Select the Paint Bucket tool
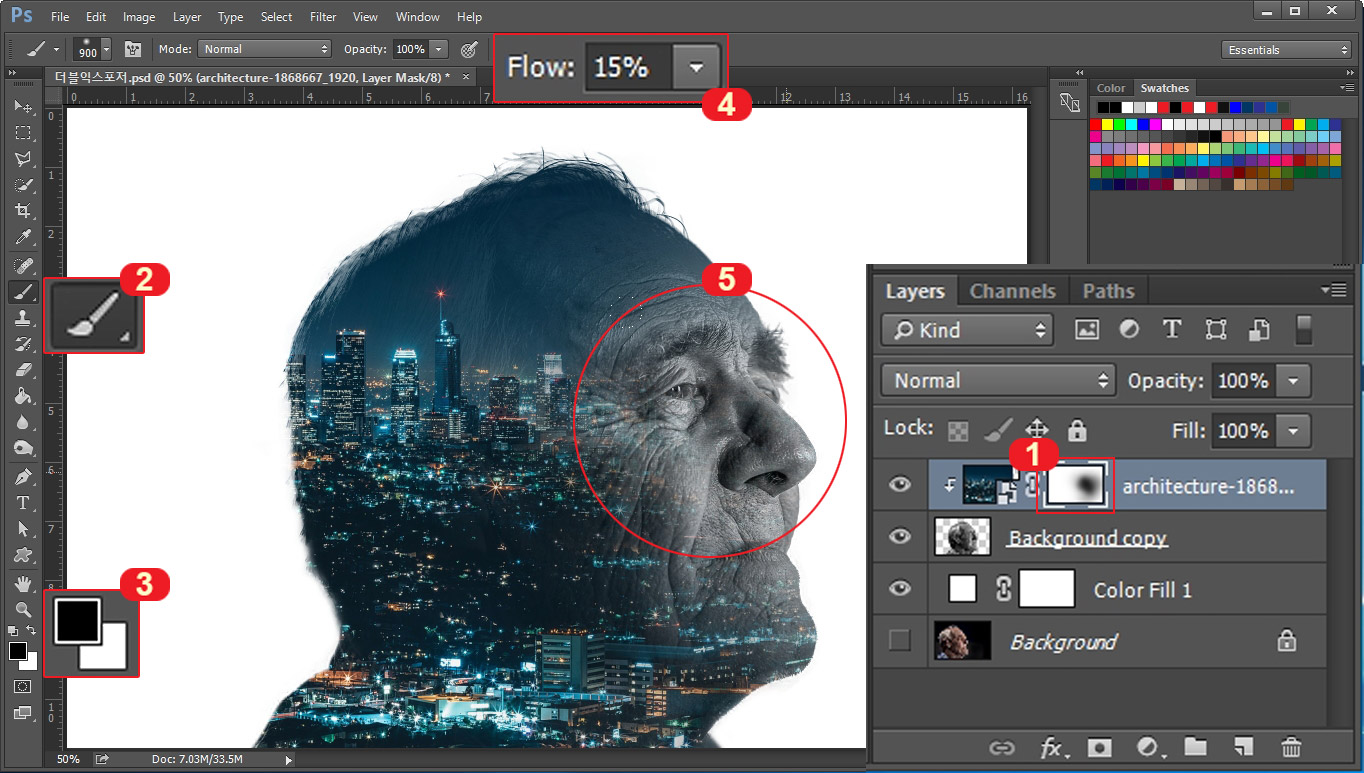1364x773 pixels. (x=23, y=396)
